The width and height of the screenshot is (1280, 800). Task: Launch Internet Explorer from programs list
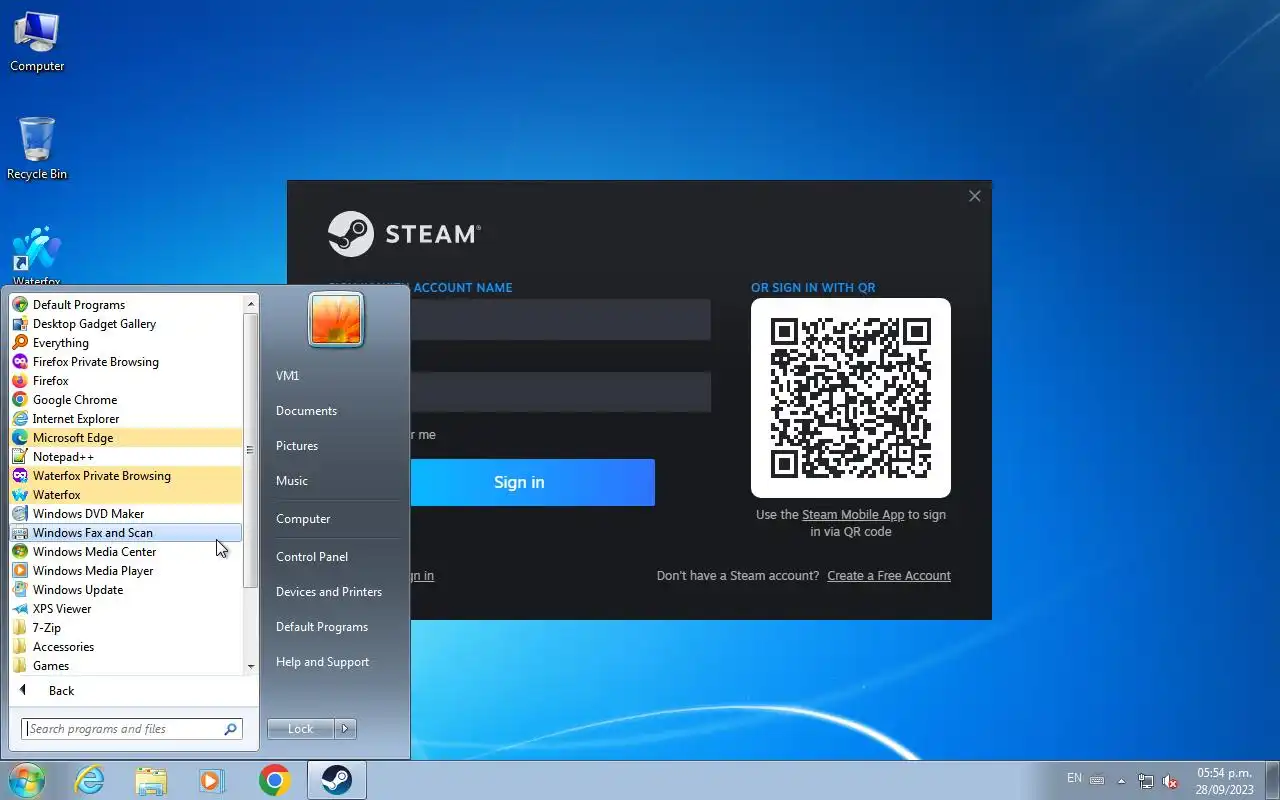(126, 419)
